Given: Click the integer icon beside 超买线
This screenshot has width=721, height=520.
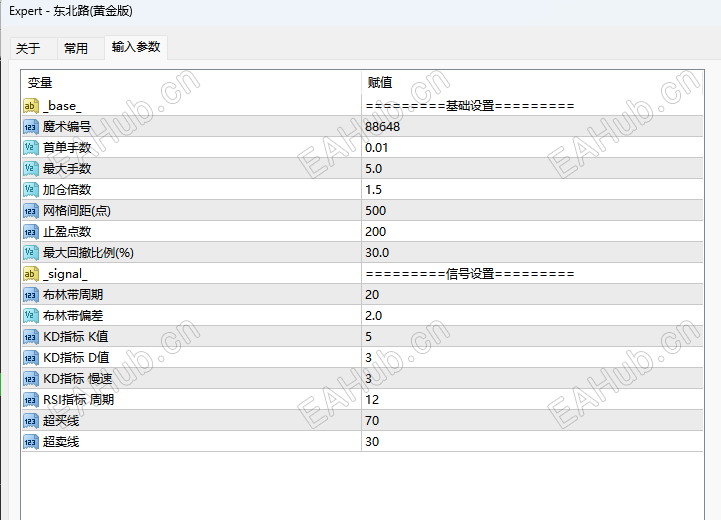Looking at the screenshot, I should click(31, 421).
